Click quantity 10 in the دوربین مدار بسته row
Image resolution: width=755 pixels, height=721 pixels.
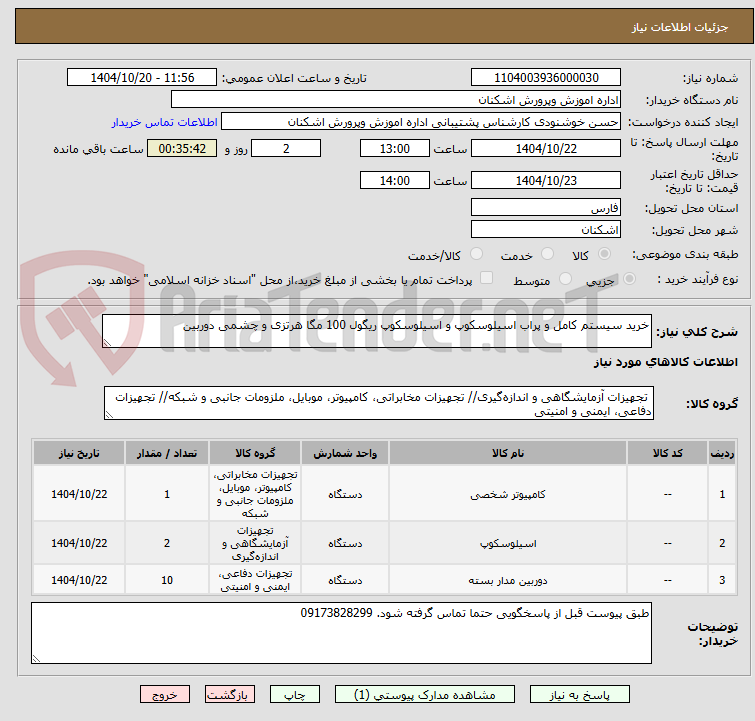click(x=167, y=580)
